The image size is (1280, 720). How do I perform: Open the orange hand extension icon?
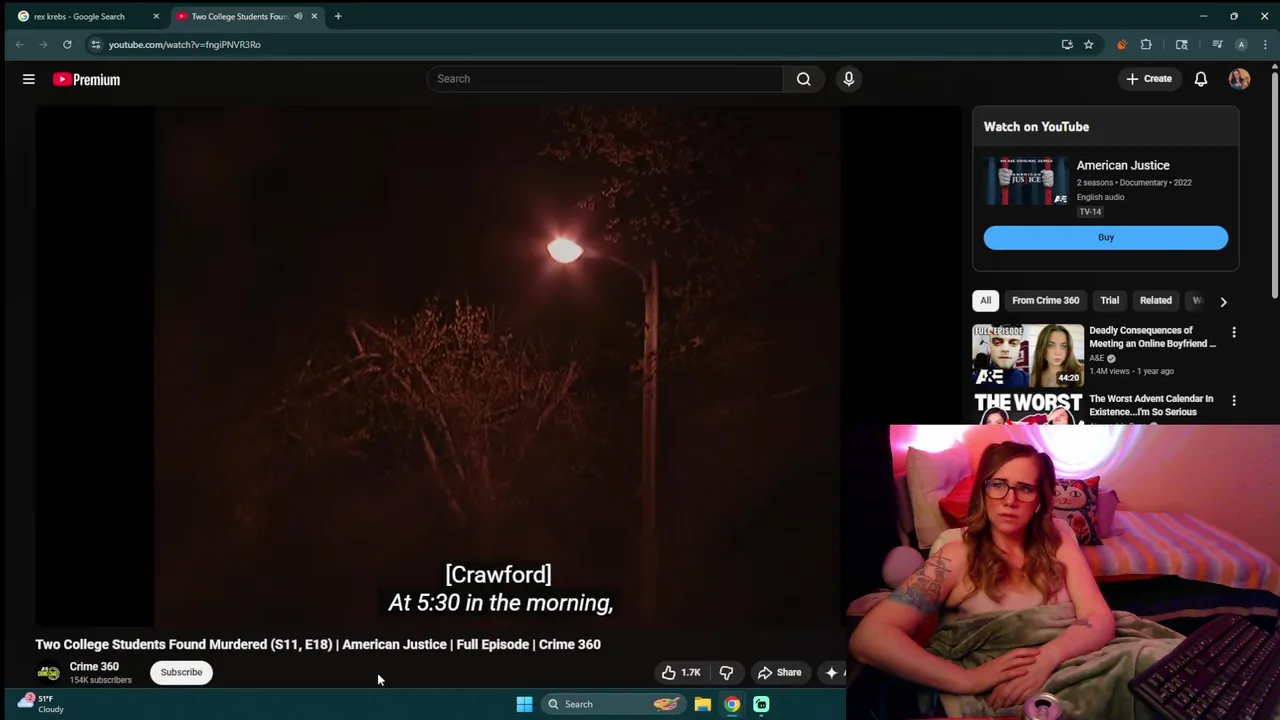(1121, 44)
